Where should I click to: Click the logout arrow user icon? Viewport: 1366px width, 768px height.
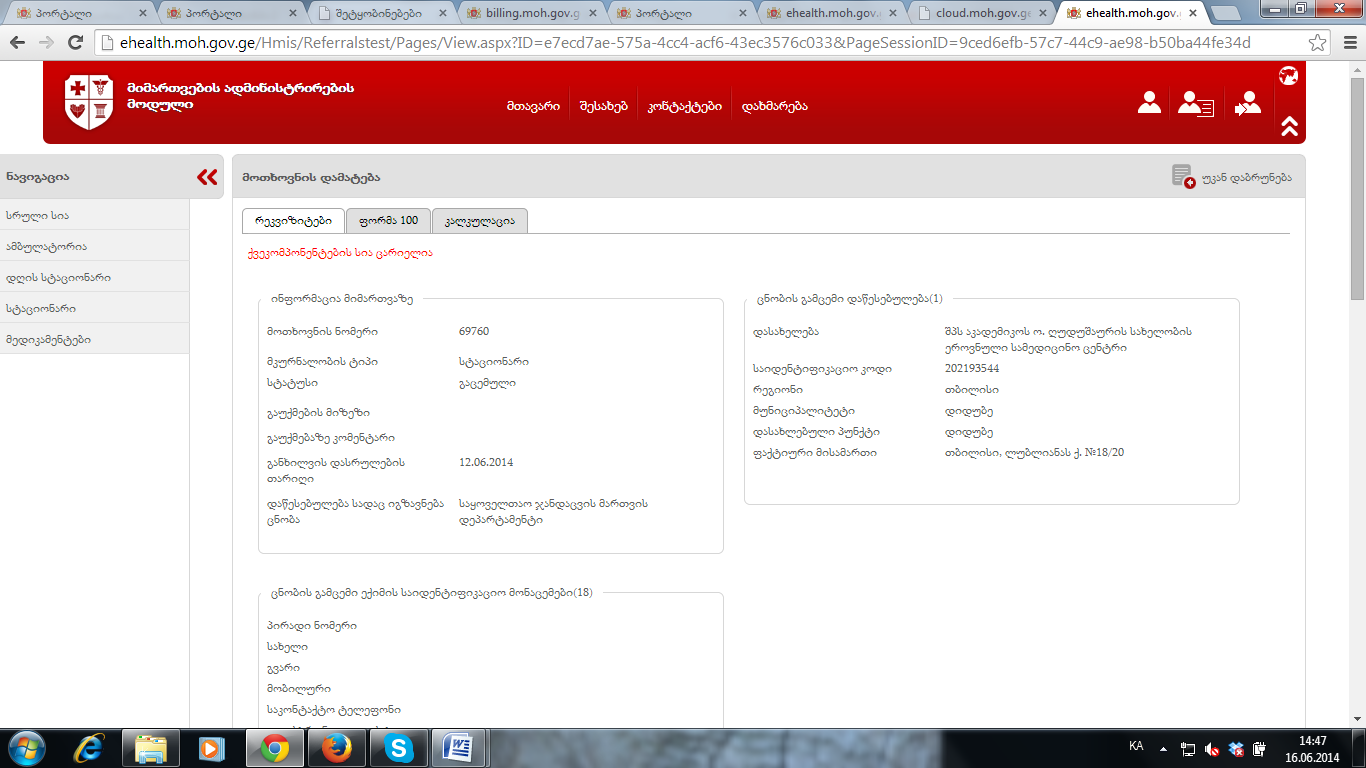click(x=1247, y=104)
